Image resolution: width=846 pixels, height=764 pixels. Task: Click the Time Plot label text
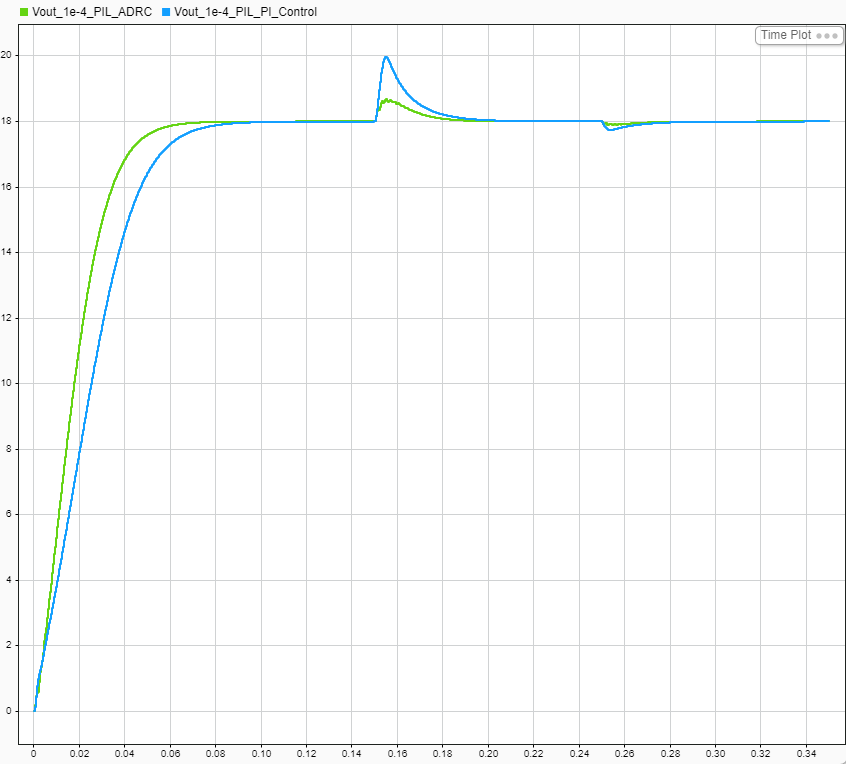click(x=786, y=35)
